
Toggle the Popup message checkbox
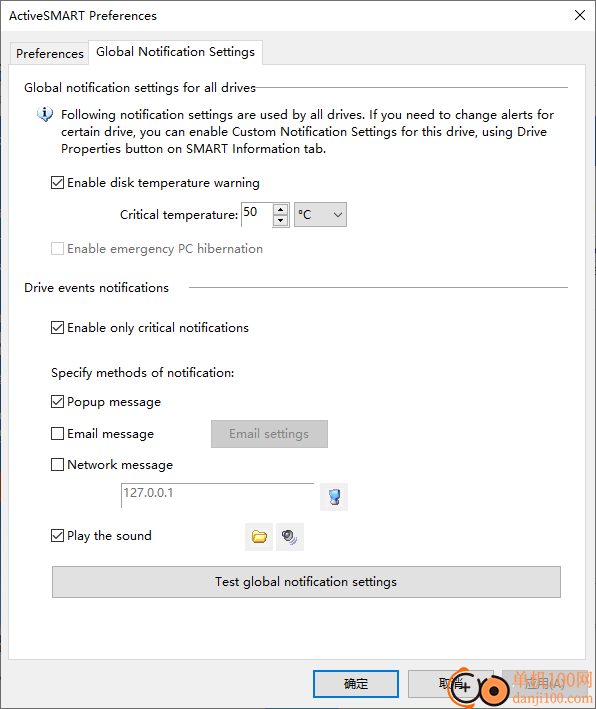tap(57, 402)
